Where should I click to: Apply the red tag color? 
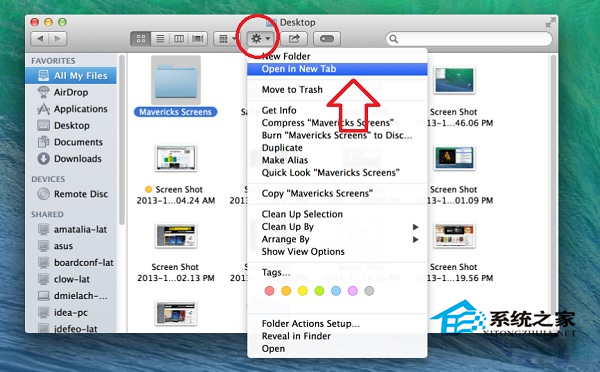(269, 291)
